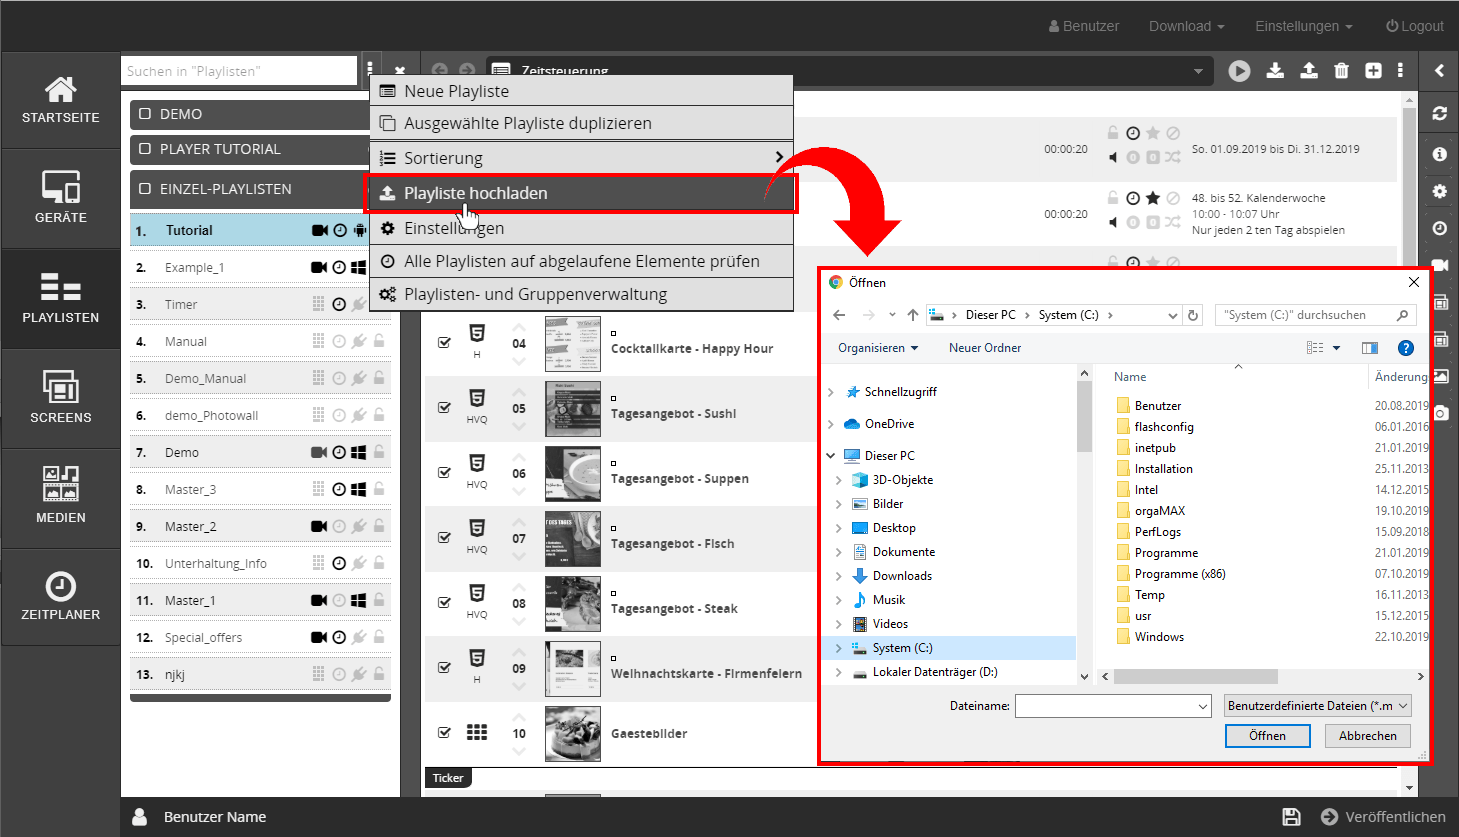Uncheck the Cocktailkarte - Happy Hour checkbox
Image resolution: width=1459 pixels, height=837 pixels.
(x=444, y=343)
